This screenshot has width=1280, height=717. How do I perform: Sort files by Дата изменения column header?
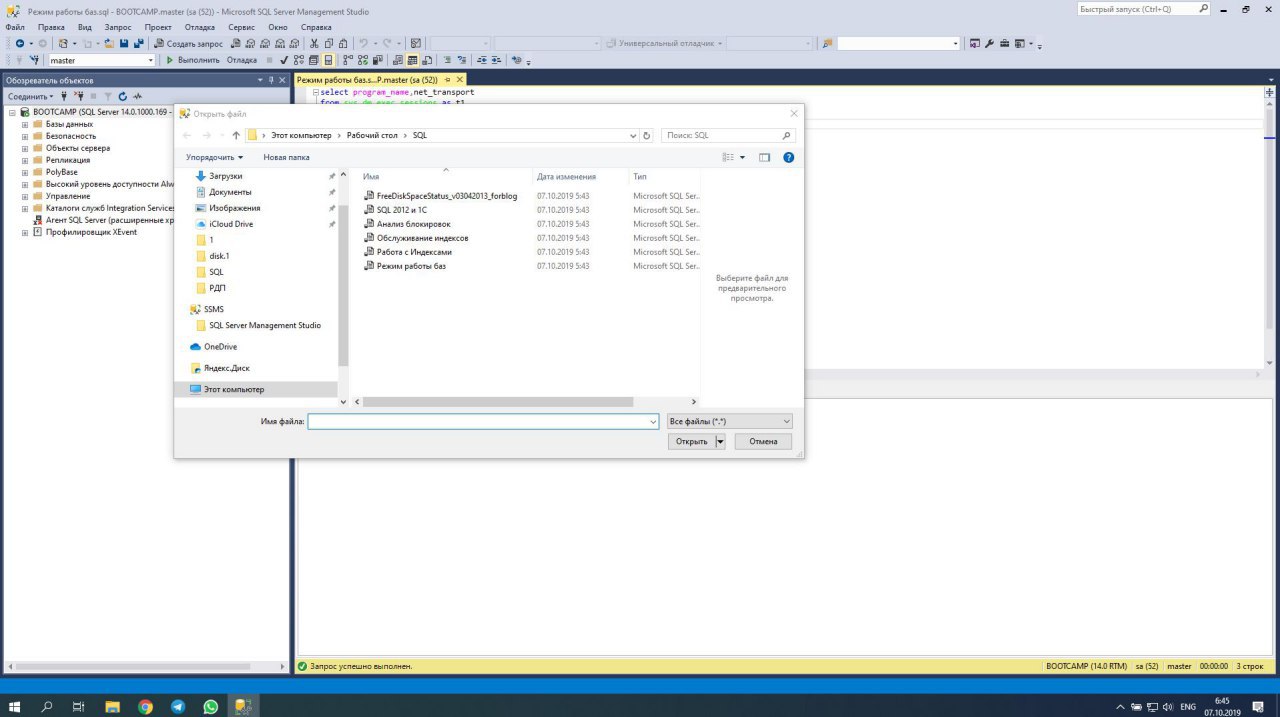pos(566,177)
